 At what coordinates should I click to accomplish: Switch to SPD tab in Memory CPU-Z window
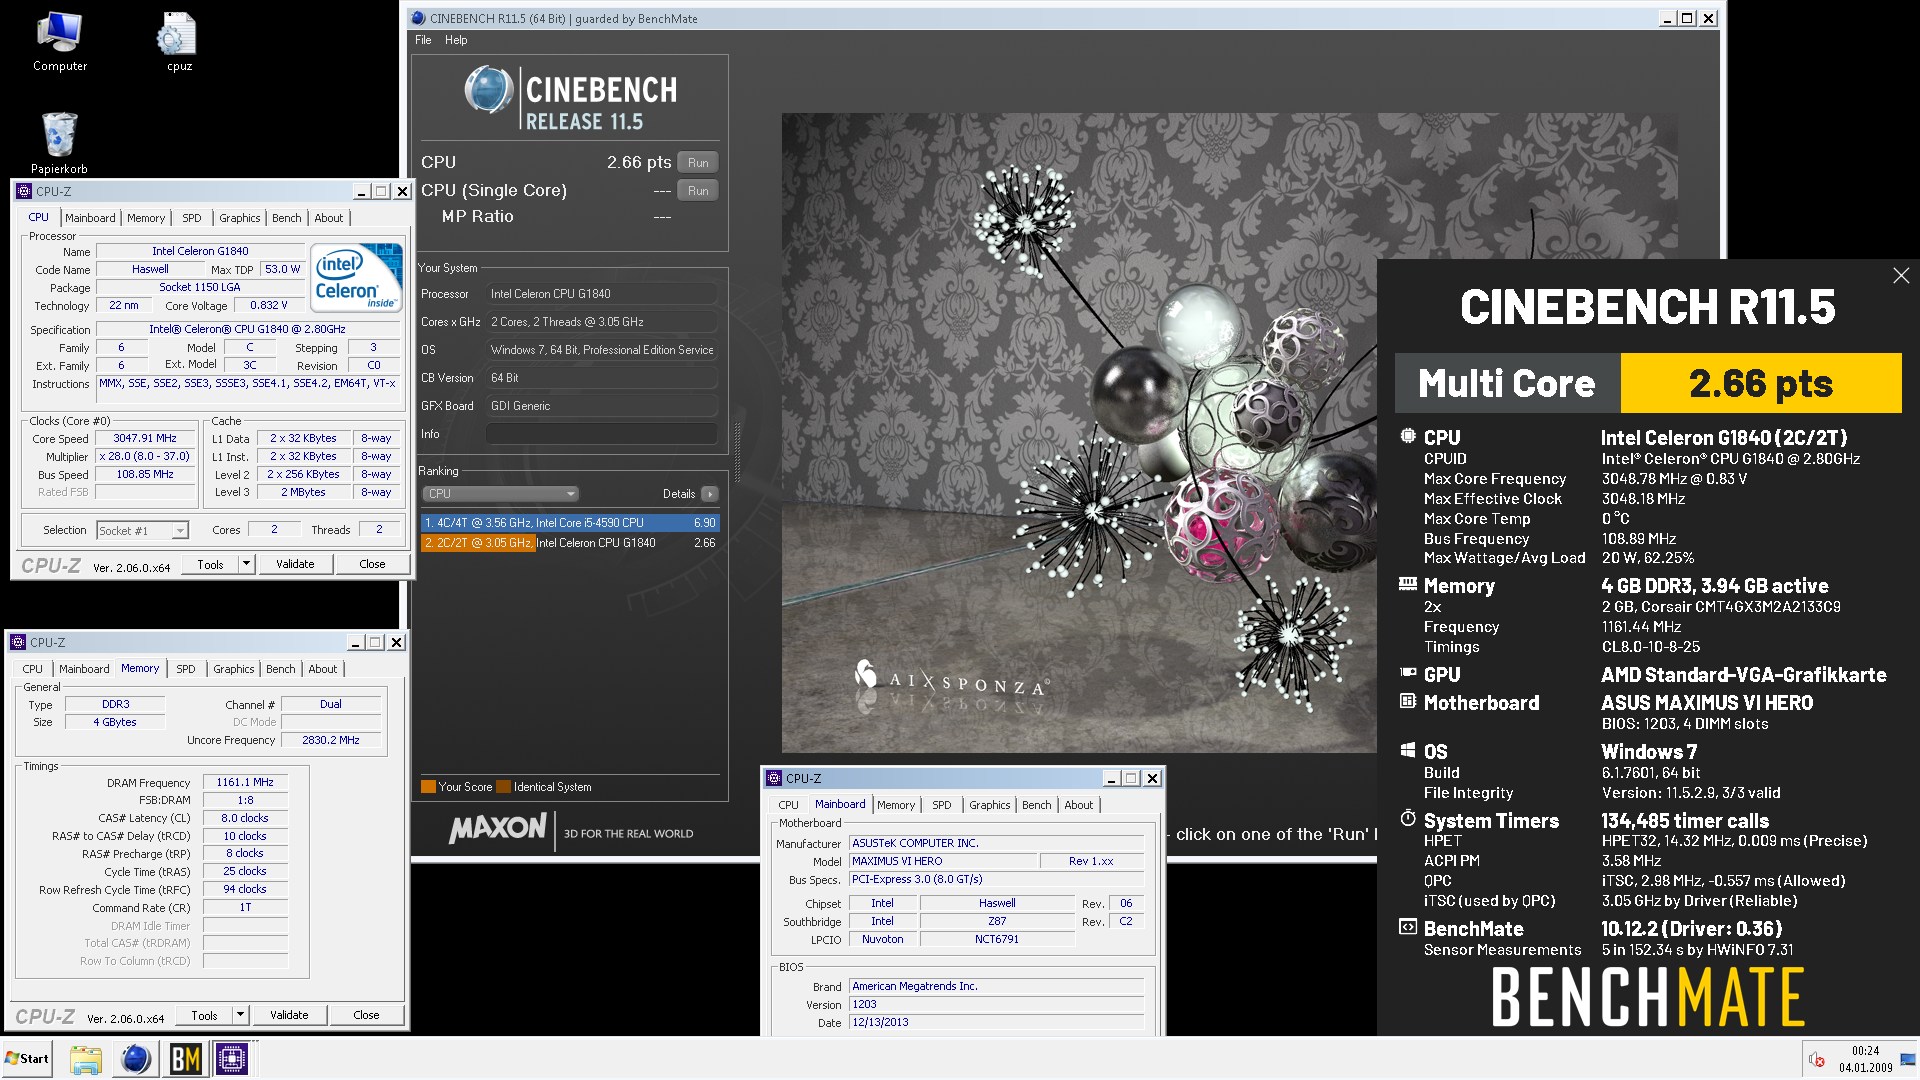point(186,669)
